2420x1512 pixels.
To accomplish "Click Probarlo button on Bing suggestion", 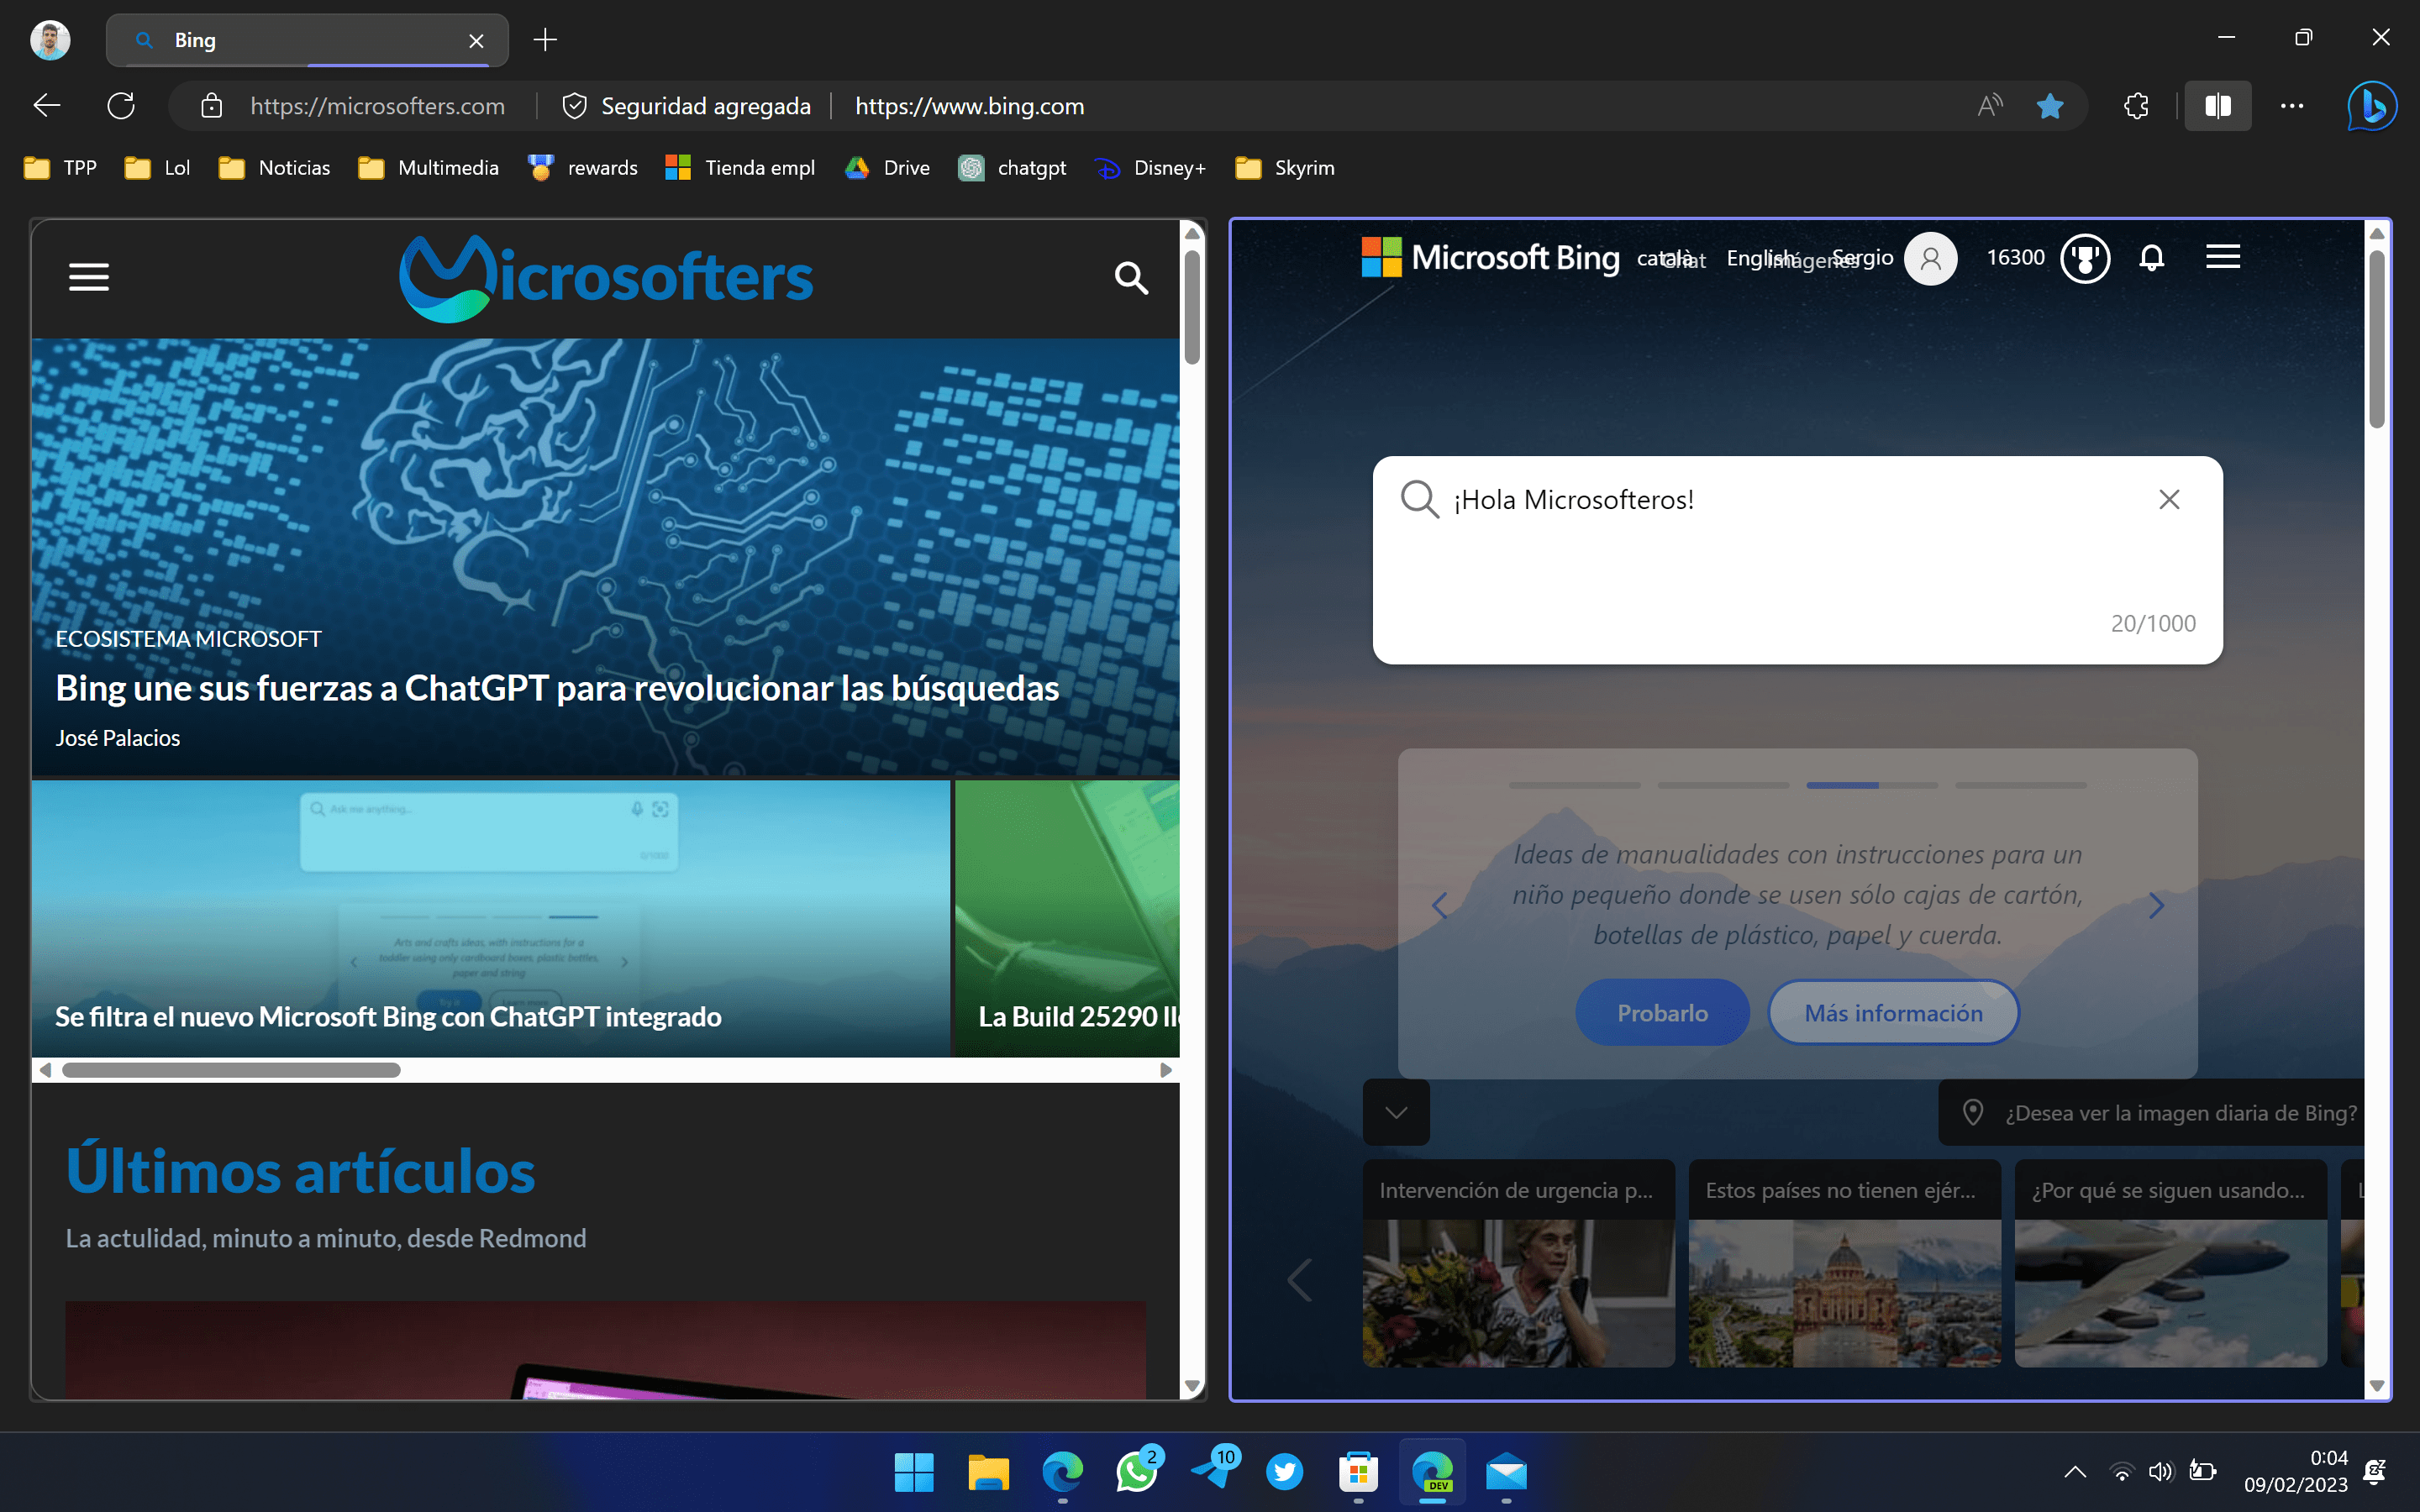I will click(1662, 1012).
